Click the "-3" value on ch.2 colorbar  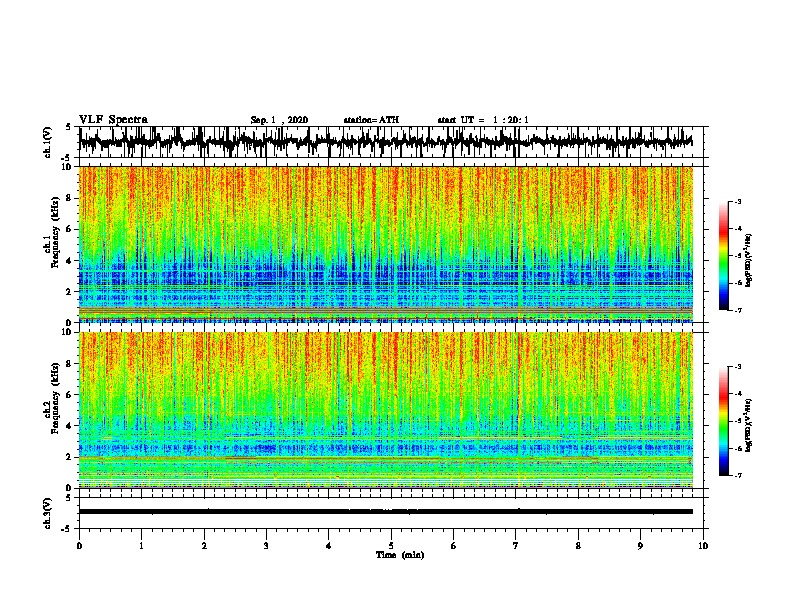click(x=737, y=367)
